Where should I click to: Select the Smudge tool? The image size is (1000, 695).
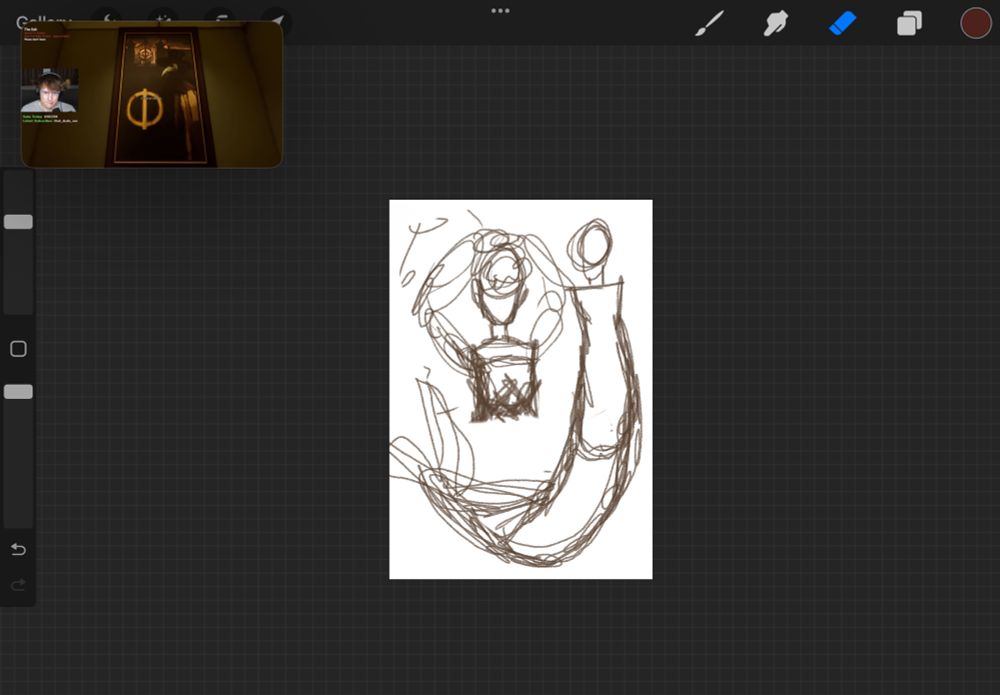[776, 23]
